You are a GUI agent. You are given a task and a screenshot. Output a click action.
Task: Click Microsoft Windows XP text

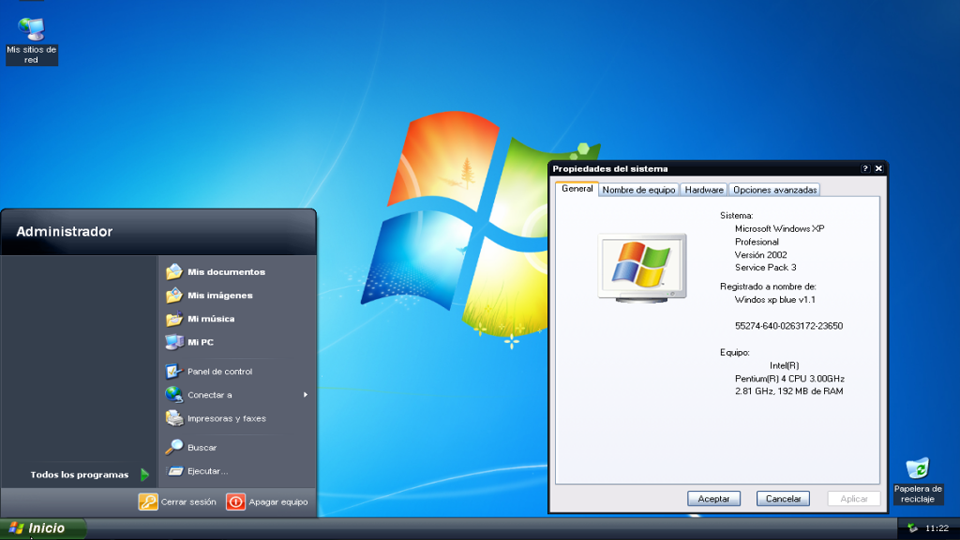(779, 228)
